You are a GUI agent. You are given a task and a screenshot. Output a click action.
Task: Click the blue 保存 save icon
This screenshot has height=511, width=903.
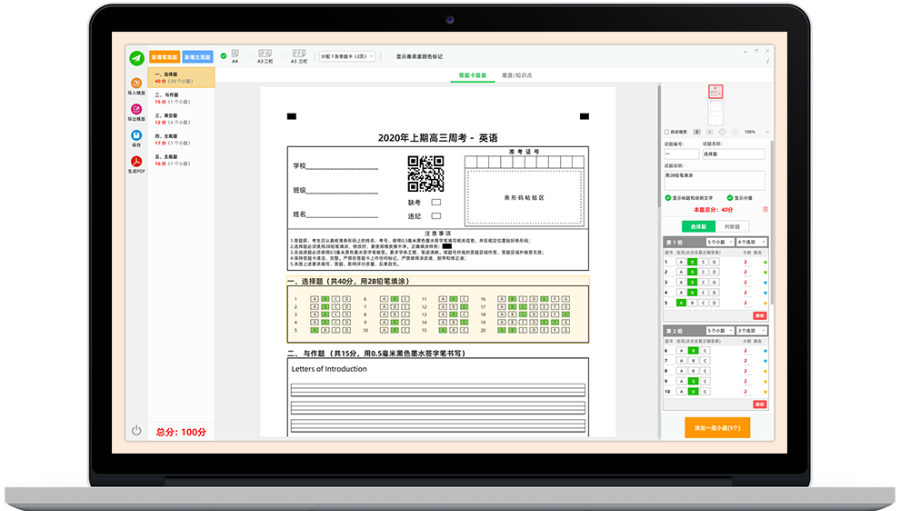[136, 136]
